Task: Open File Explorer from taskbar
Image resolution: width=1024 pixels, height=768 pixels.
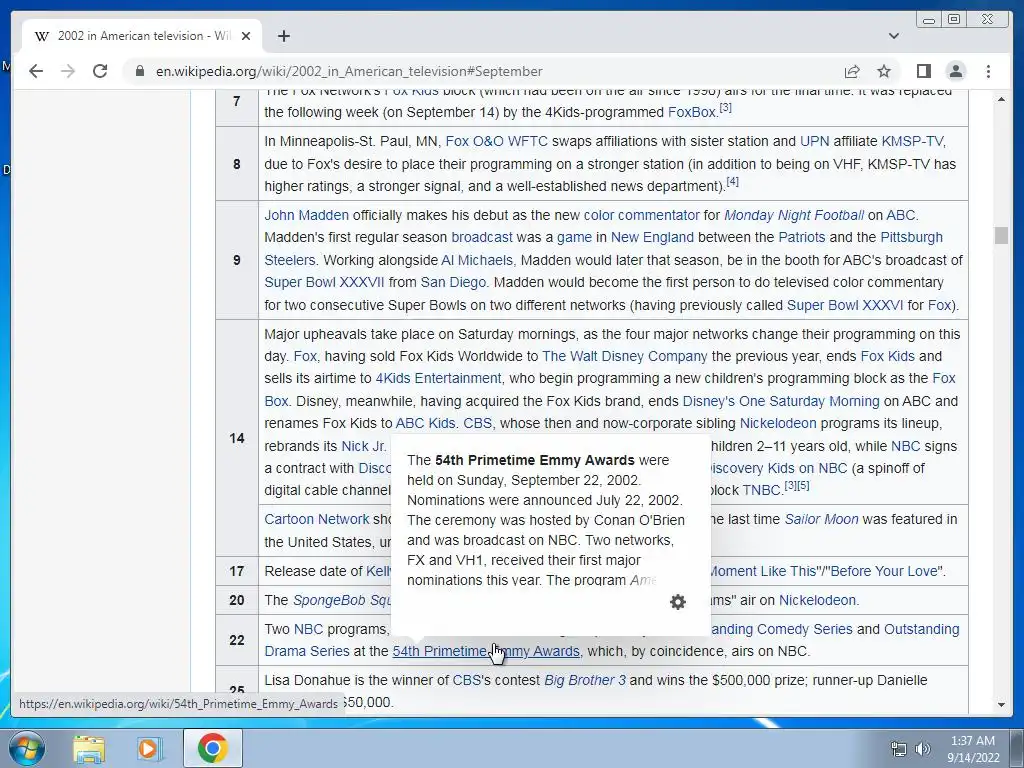Action: pos(89,748)
